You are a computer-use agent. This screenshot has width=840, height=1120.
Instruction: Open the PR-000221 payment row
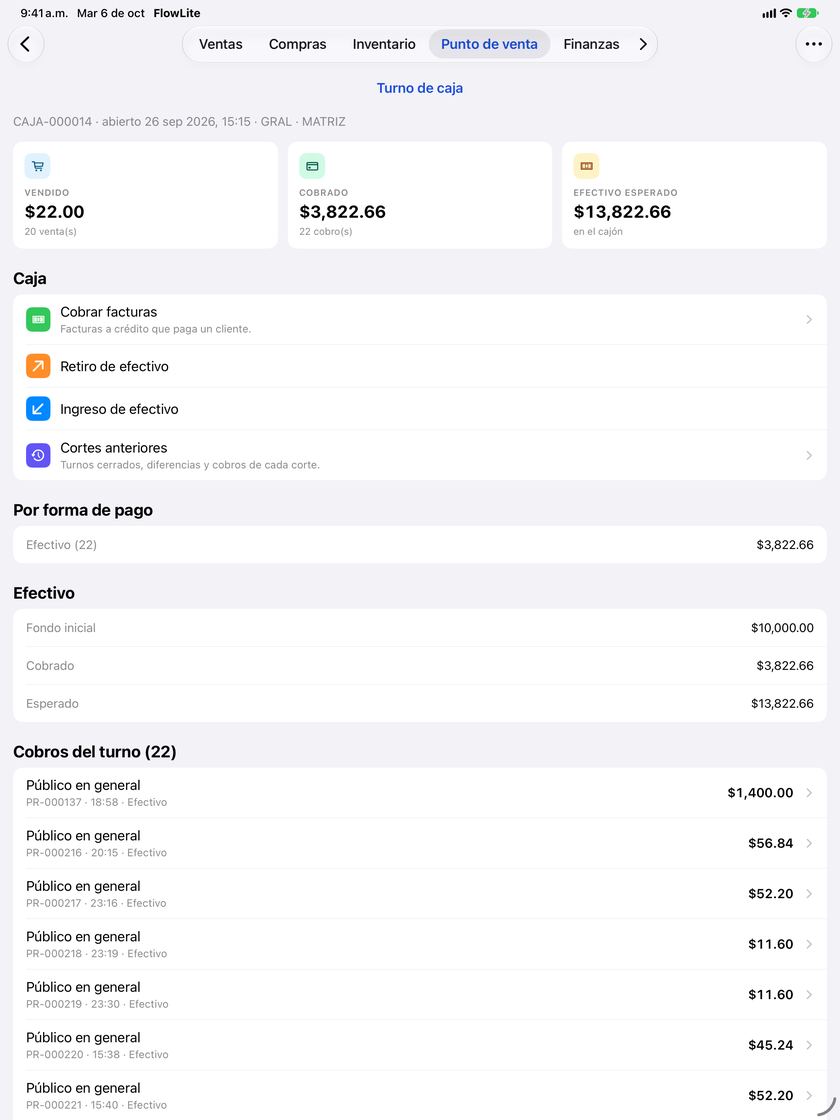pyautogui.click(x=420, y=1096)
